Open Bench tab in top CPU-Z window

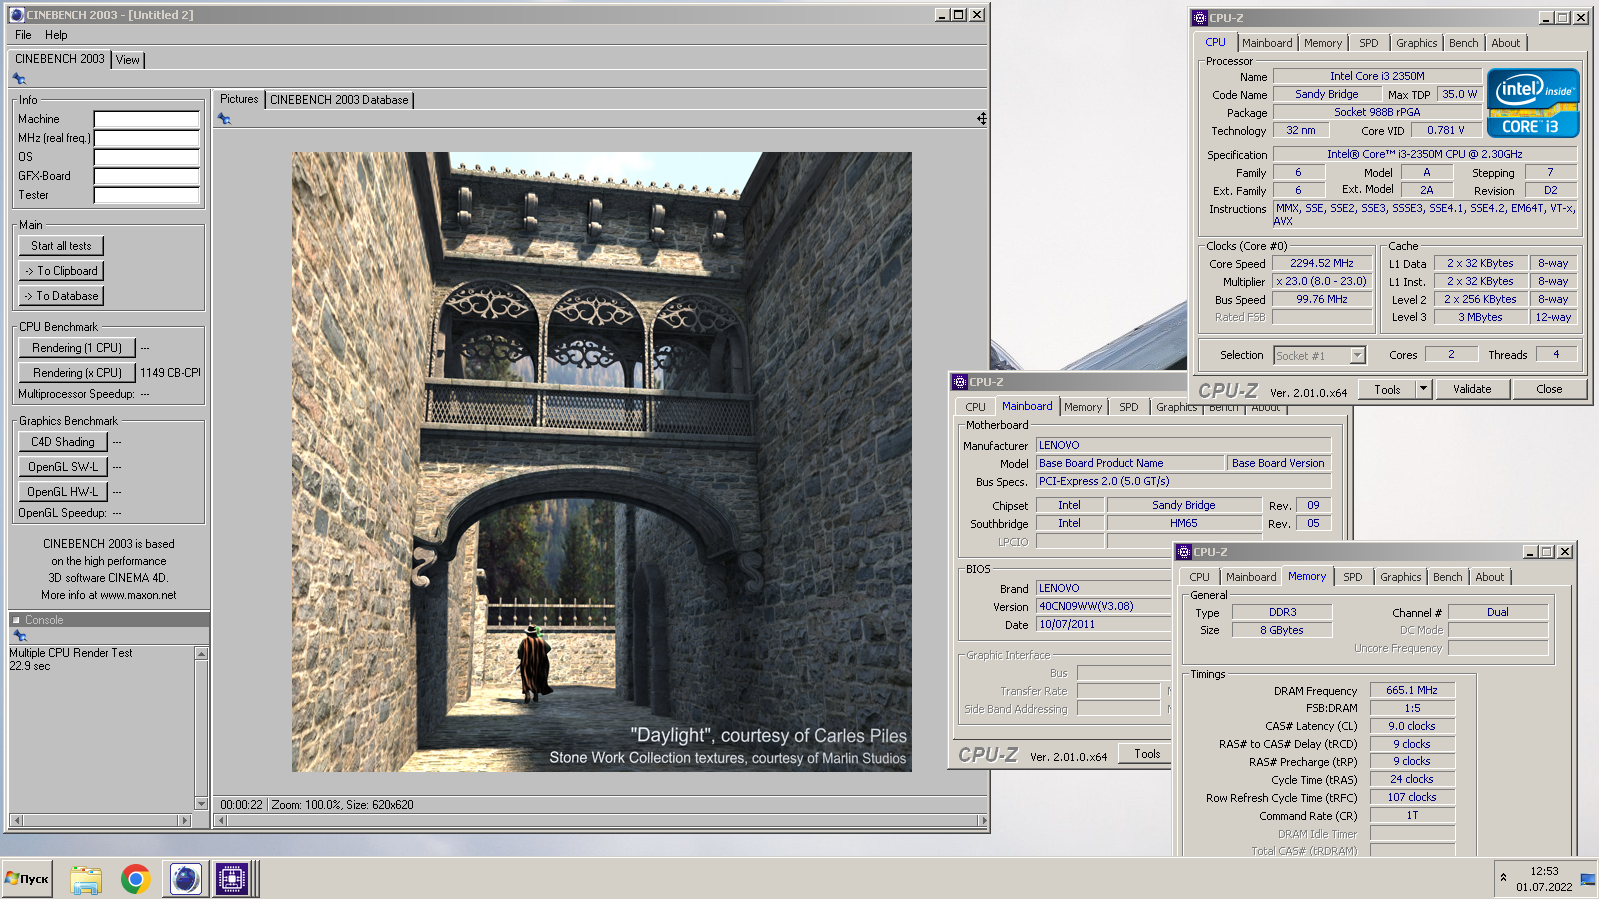[1464, 43]
